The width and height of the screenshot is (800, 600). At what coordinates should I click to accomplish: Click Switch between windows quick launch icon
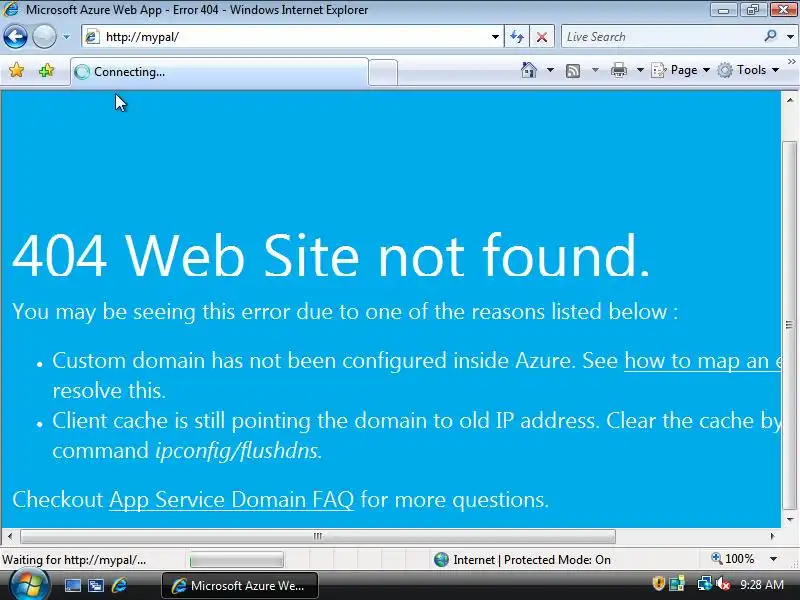point(95,585)
